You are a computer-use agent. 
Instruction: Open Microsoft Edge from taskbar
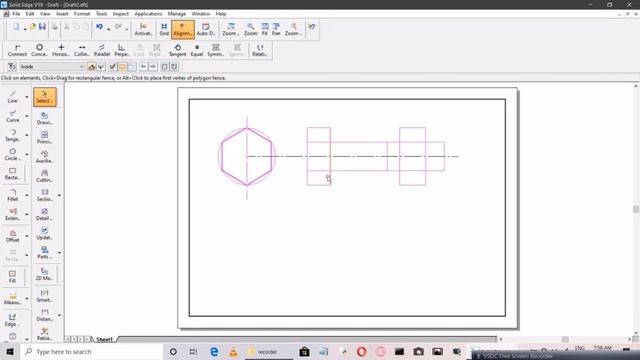pyautogui.click(x=214, y=351)
